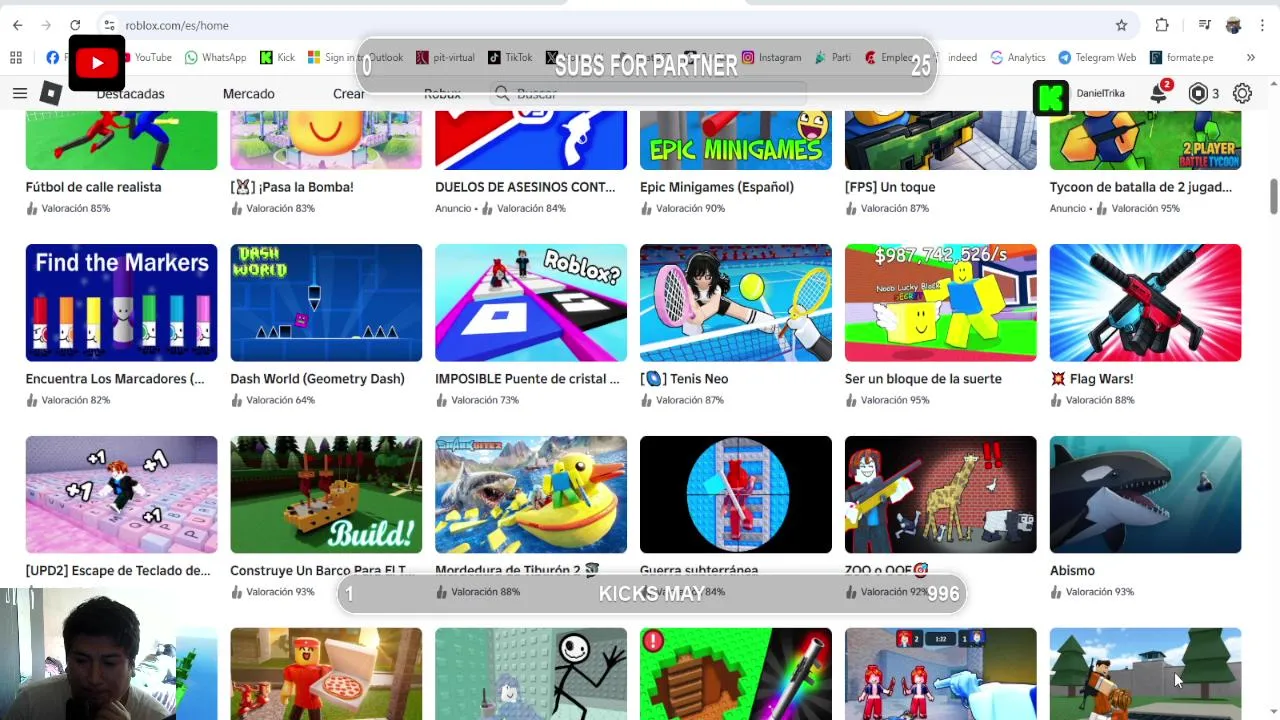Open the TikTok bookmark
The image size is (1280, 720).
coord(510,57)
